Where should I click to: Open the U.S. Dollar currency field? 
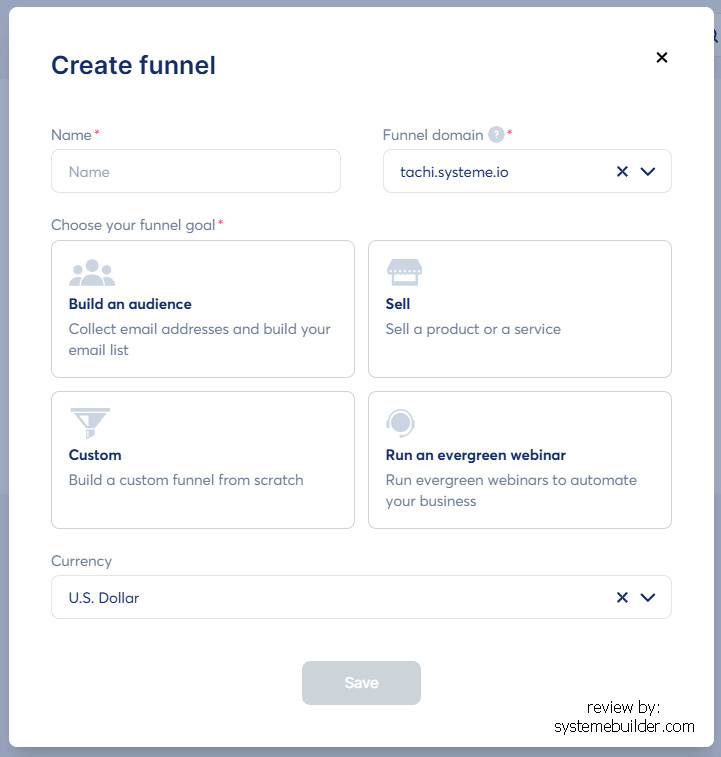coord(361,597)
